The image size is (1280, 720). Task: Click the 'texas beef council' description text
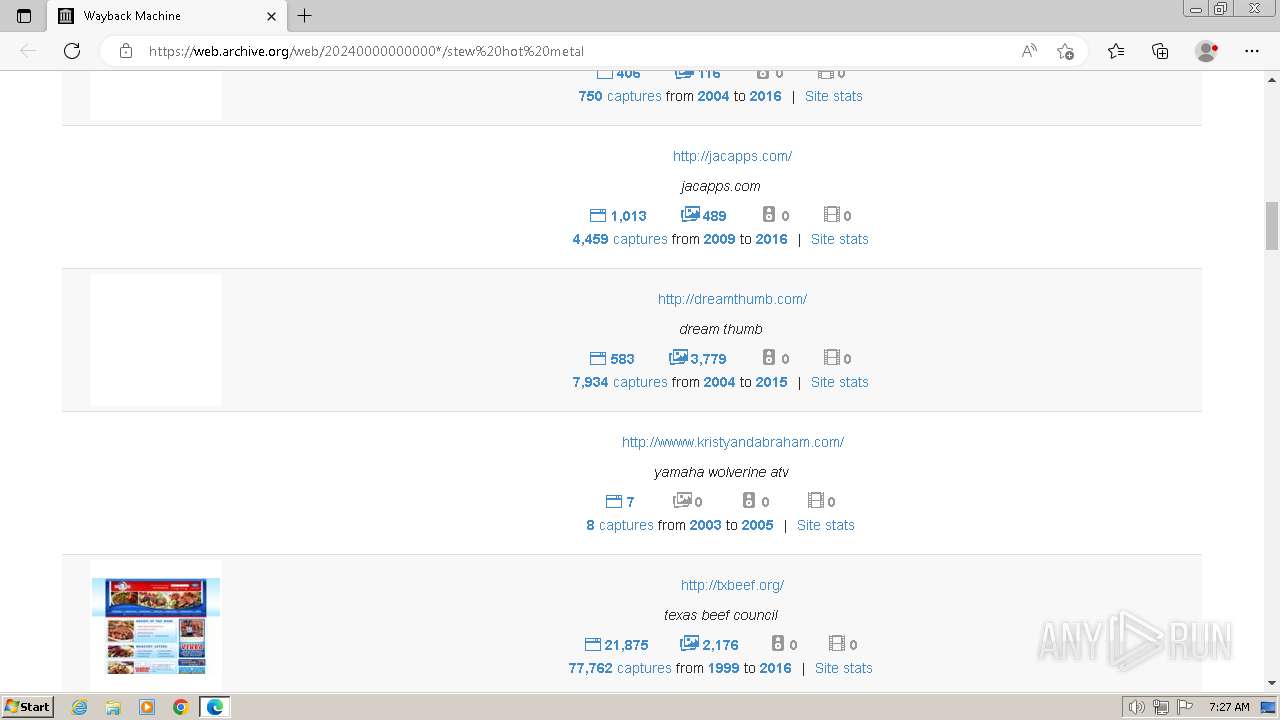coord(720,615)
